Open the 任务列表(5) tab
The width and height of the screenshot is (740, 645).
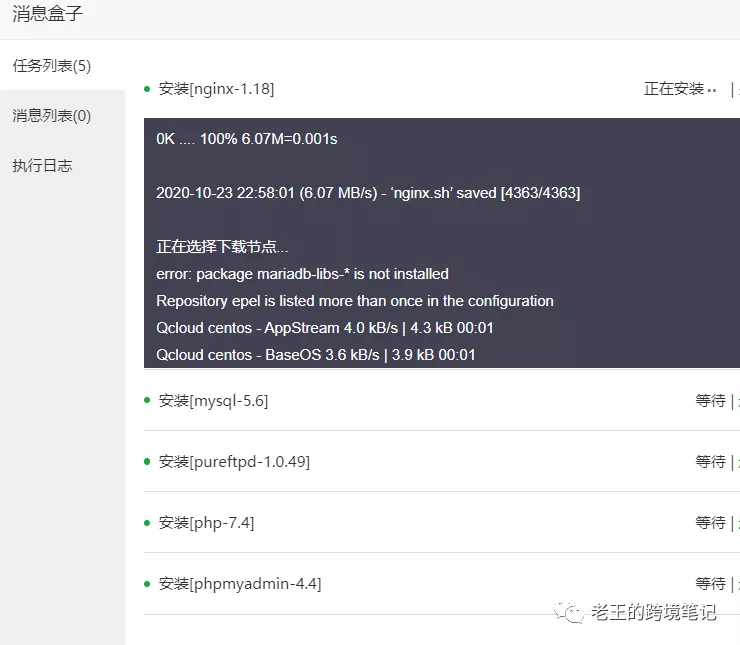click(x=52, y=66)
